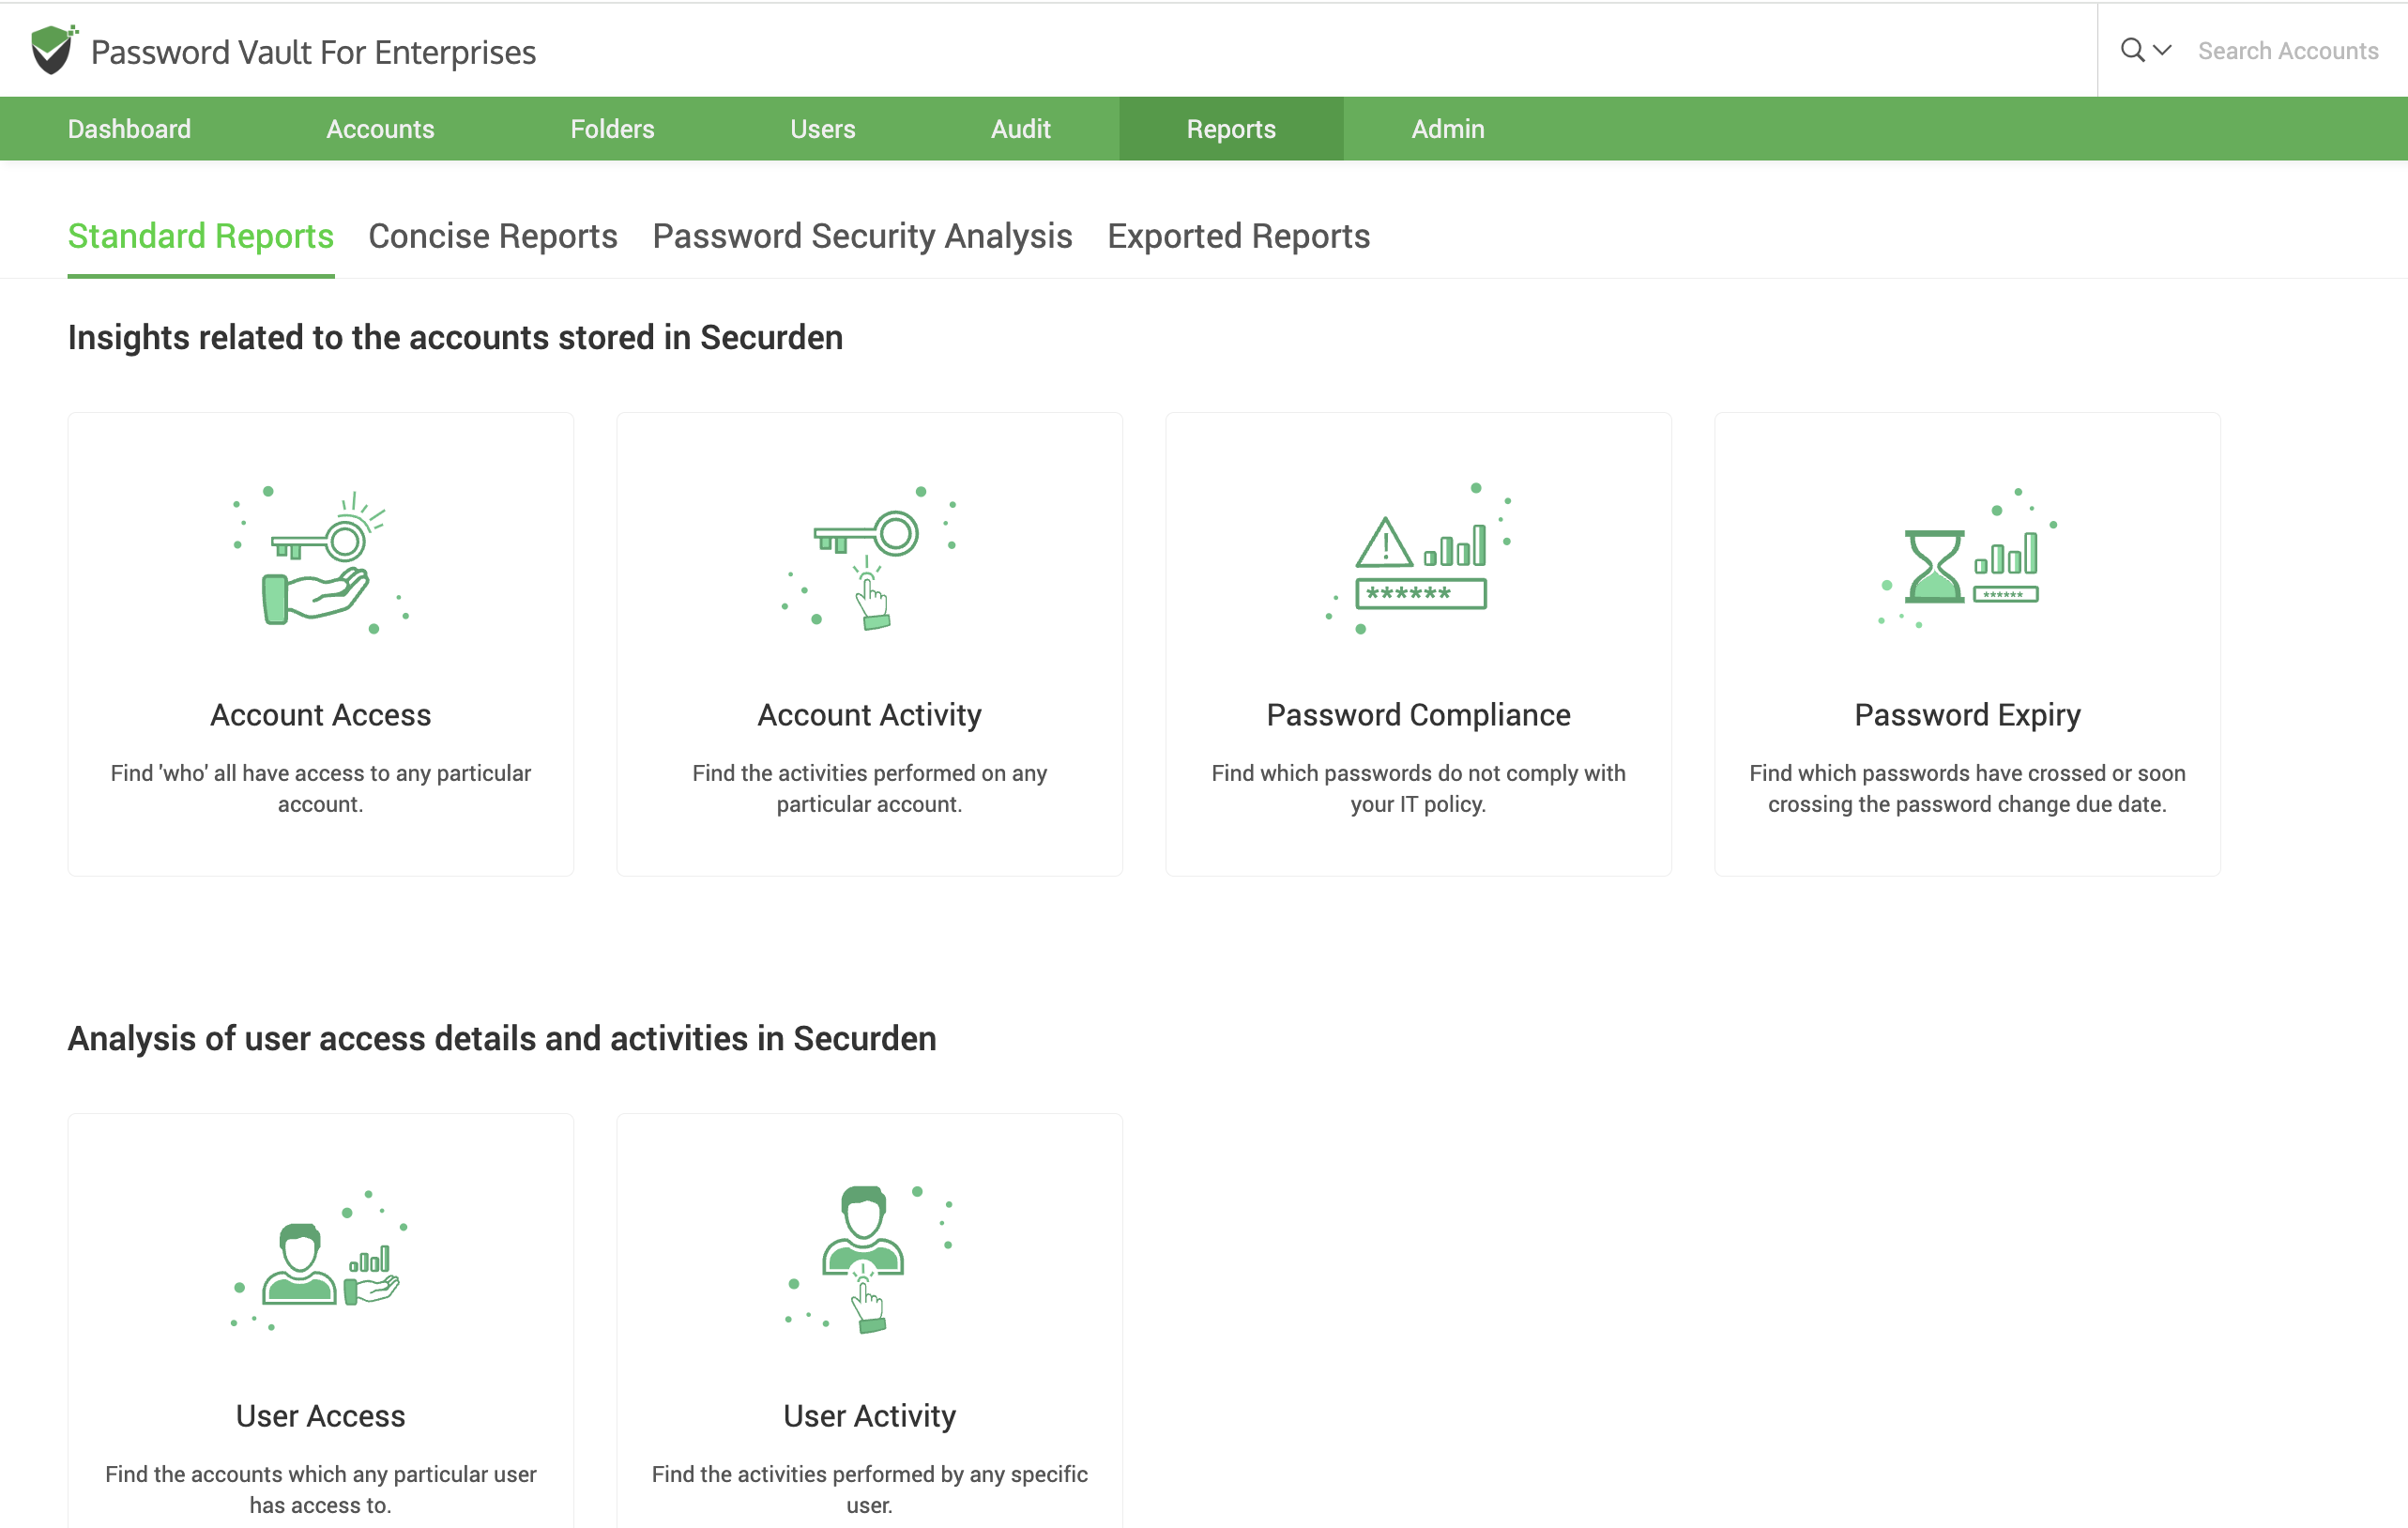
Task: Navigate to the Folders section
Action: [x=612, y=128]
